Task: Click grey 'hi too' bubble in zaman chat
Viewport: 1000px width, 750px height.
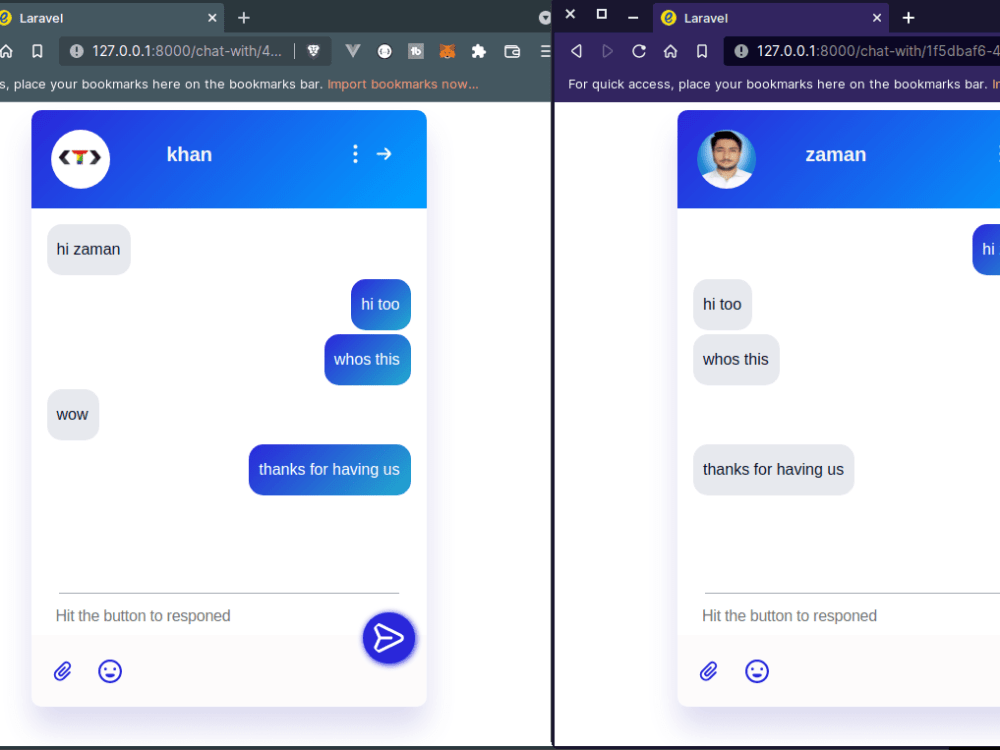Action: pos(723,304)
